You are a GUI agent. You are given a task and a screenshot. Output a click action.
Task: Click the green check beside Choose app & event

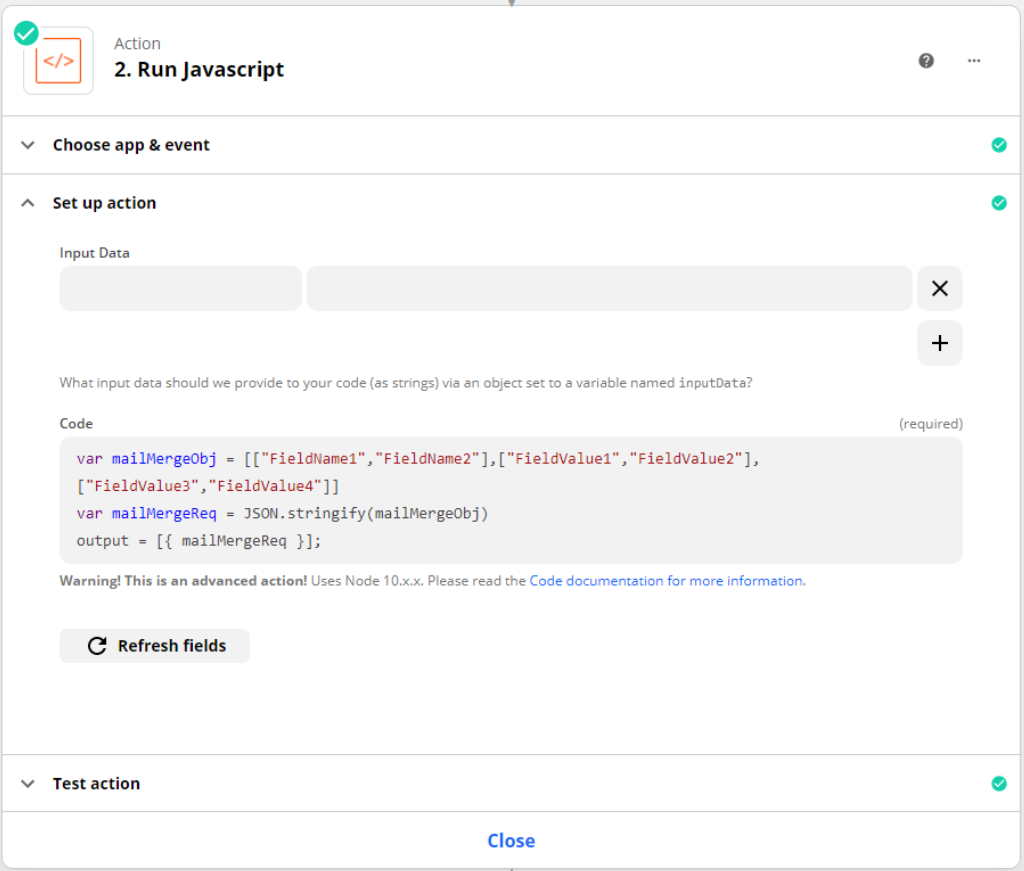click(999, 145)
